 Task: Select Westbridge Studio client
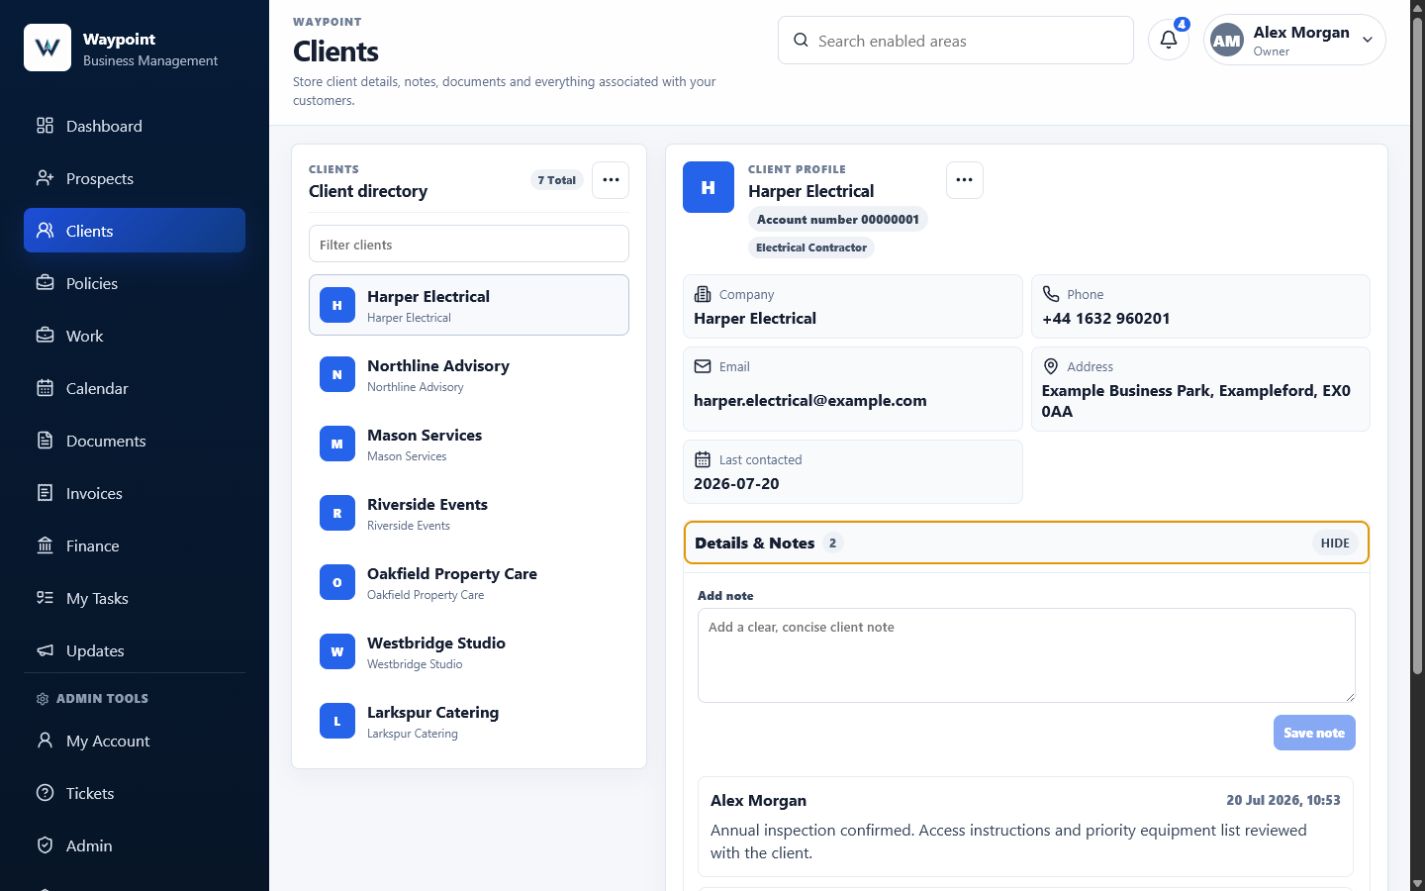pyautogui.click(x=469, y=652)
